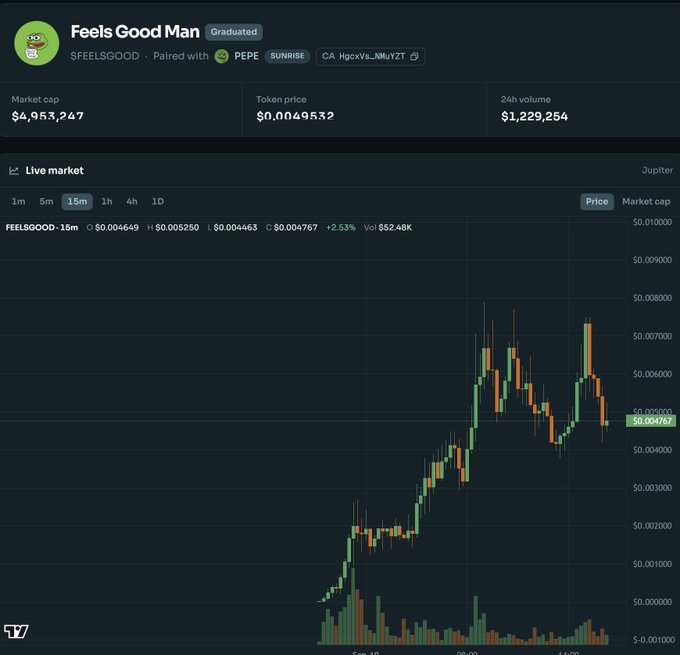Click the Live market heading
The width and height of the screenshot is (680, 655).
click(55, 170)
